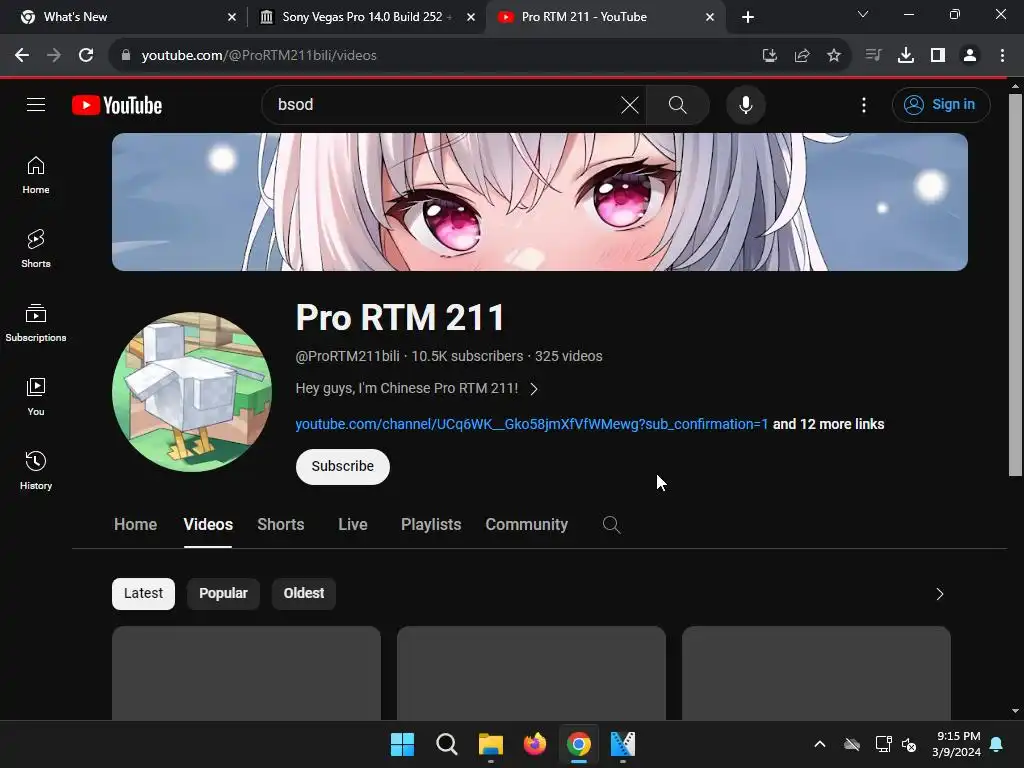Open Chrome three-dot menu

[x=1002, y=56]
